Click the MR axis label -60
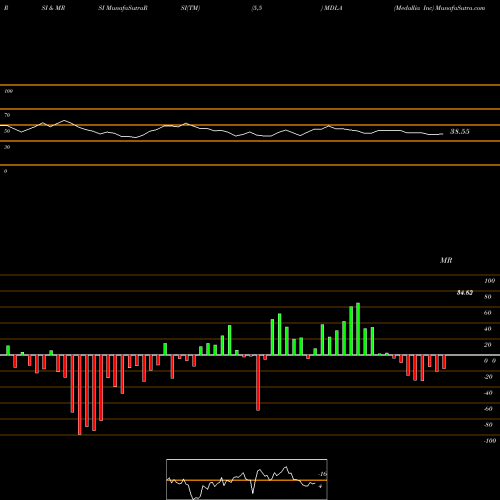500x500 pixels. pos(488,409)
